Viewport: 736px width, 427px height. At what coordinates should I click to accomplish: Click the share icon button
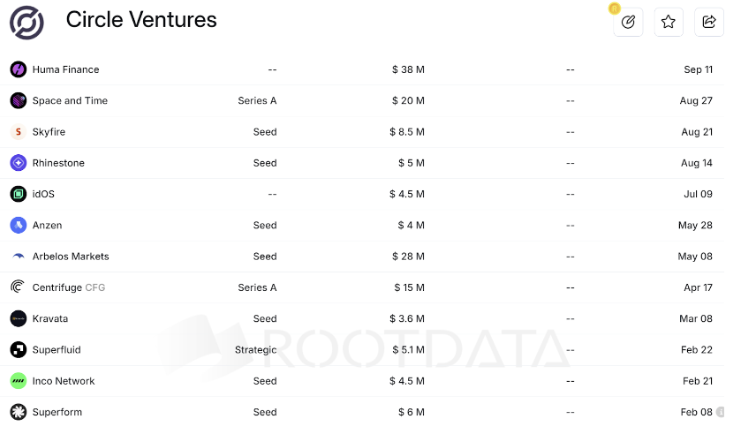tap(709, 22)
